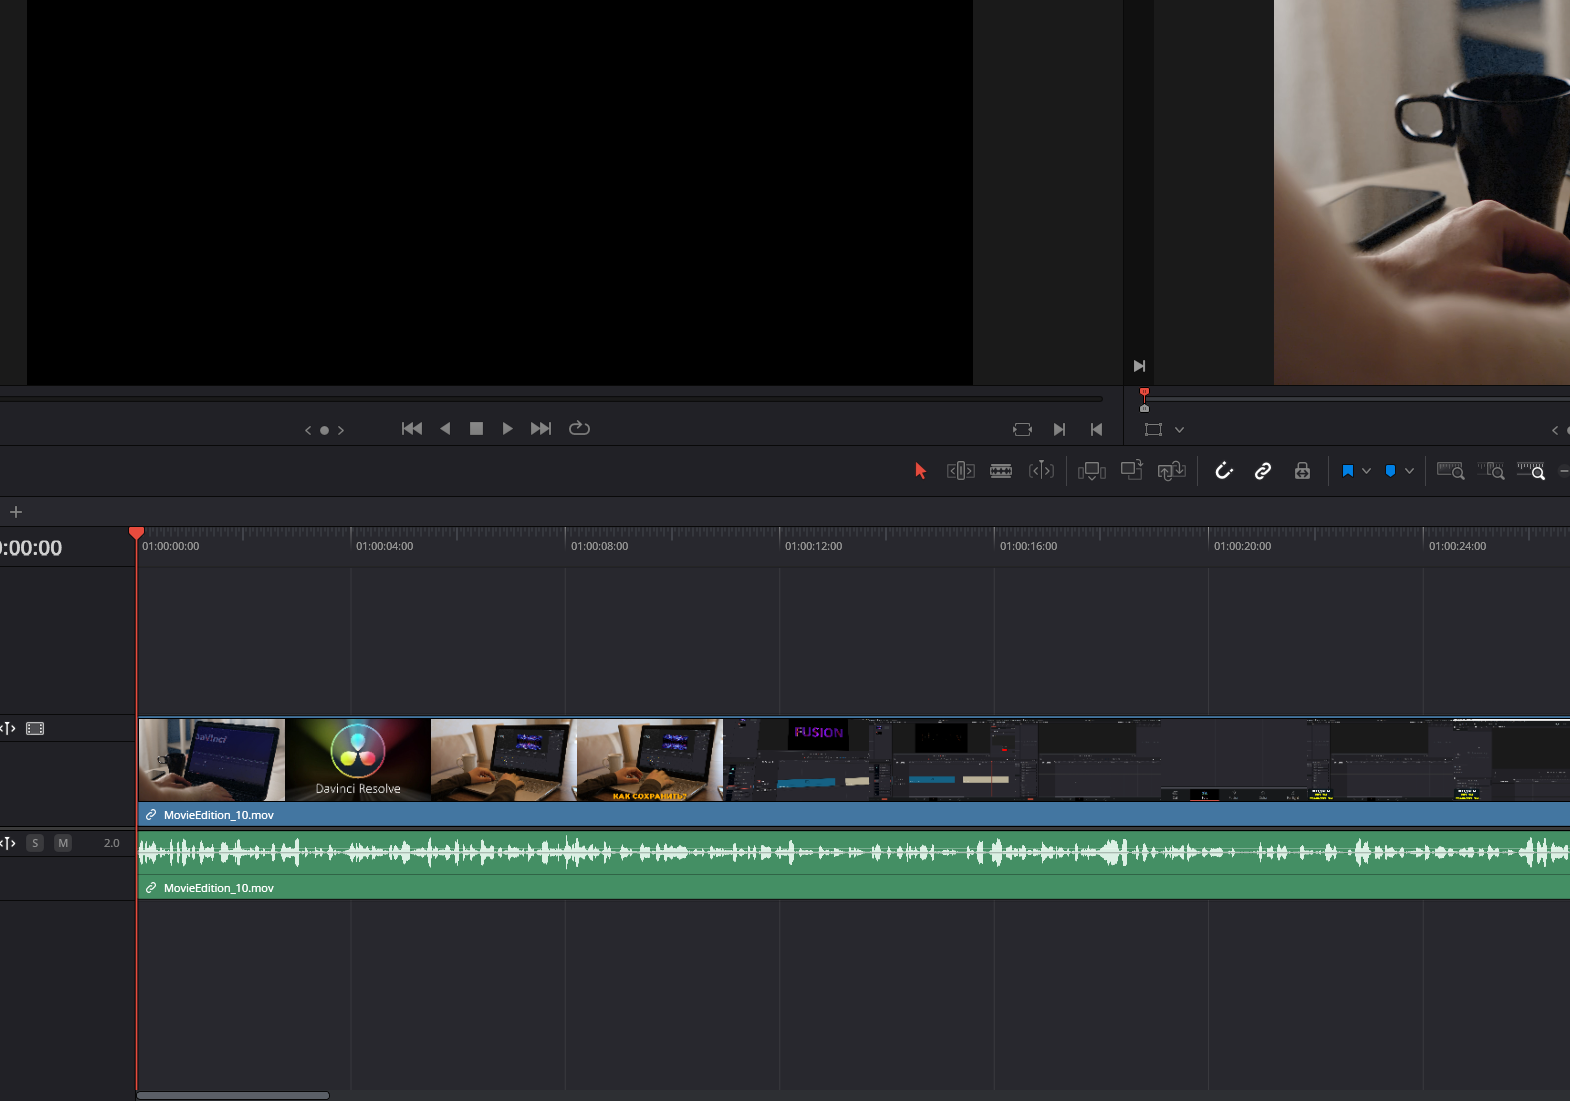
Task: Click the Replace Clip toolbar icon
Action: [1171, 471]
